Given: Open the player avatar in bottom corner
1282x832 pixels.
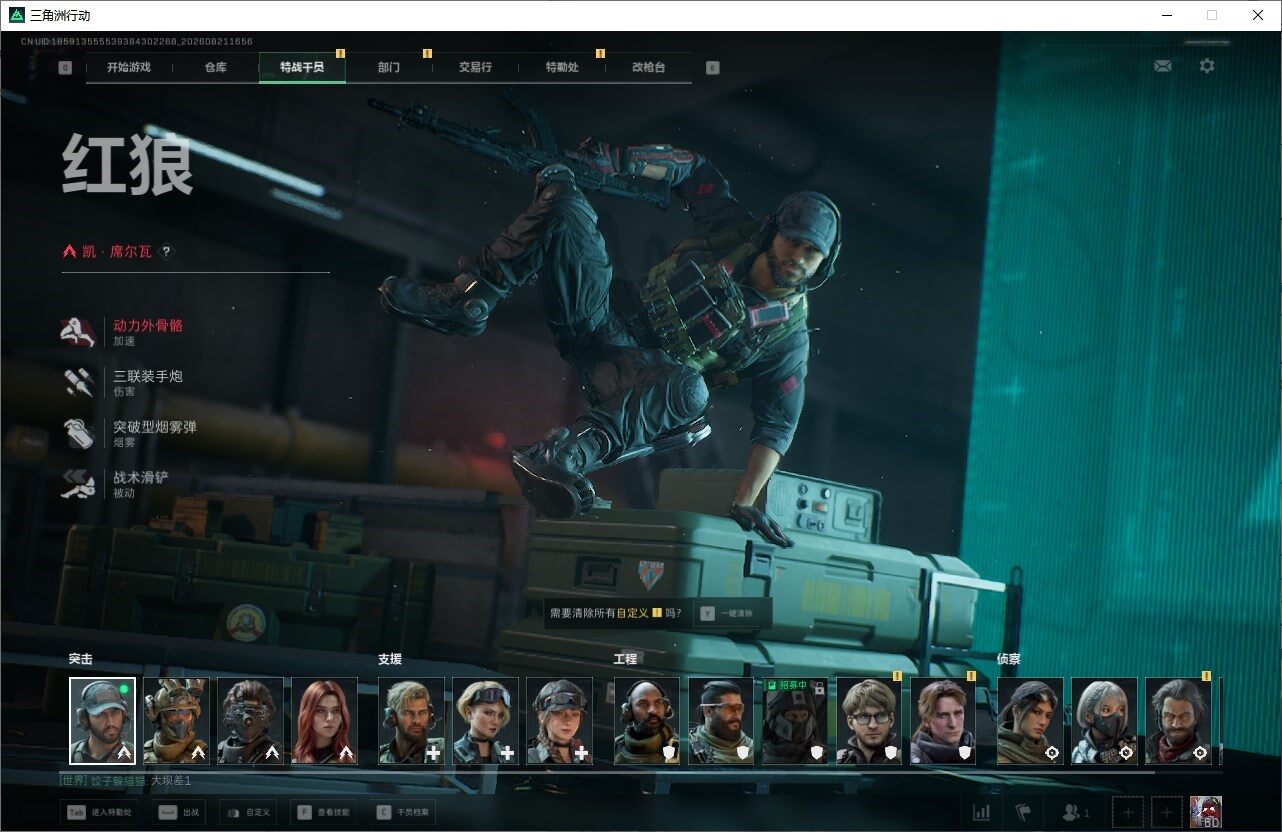Looking at the screenshot, I should [x=1206, y=812].
